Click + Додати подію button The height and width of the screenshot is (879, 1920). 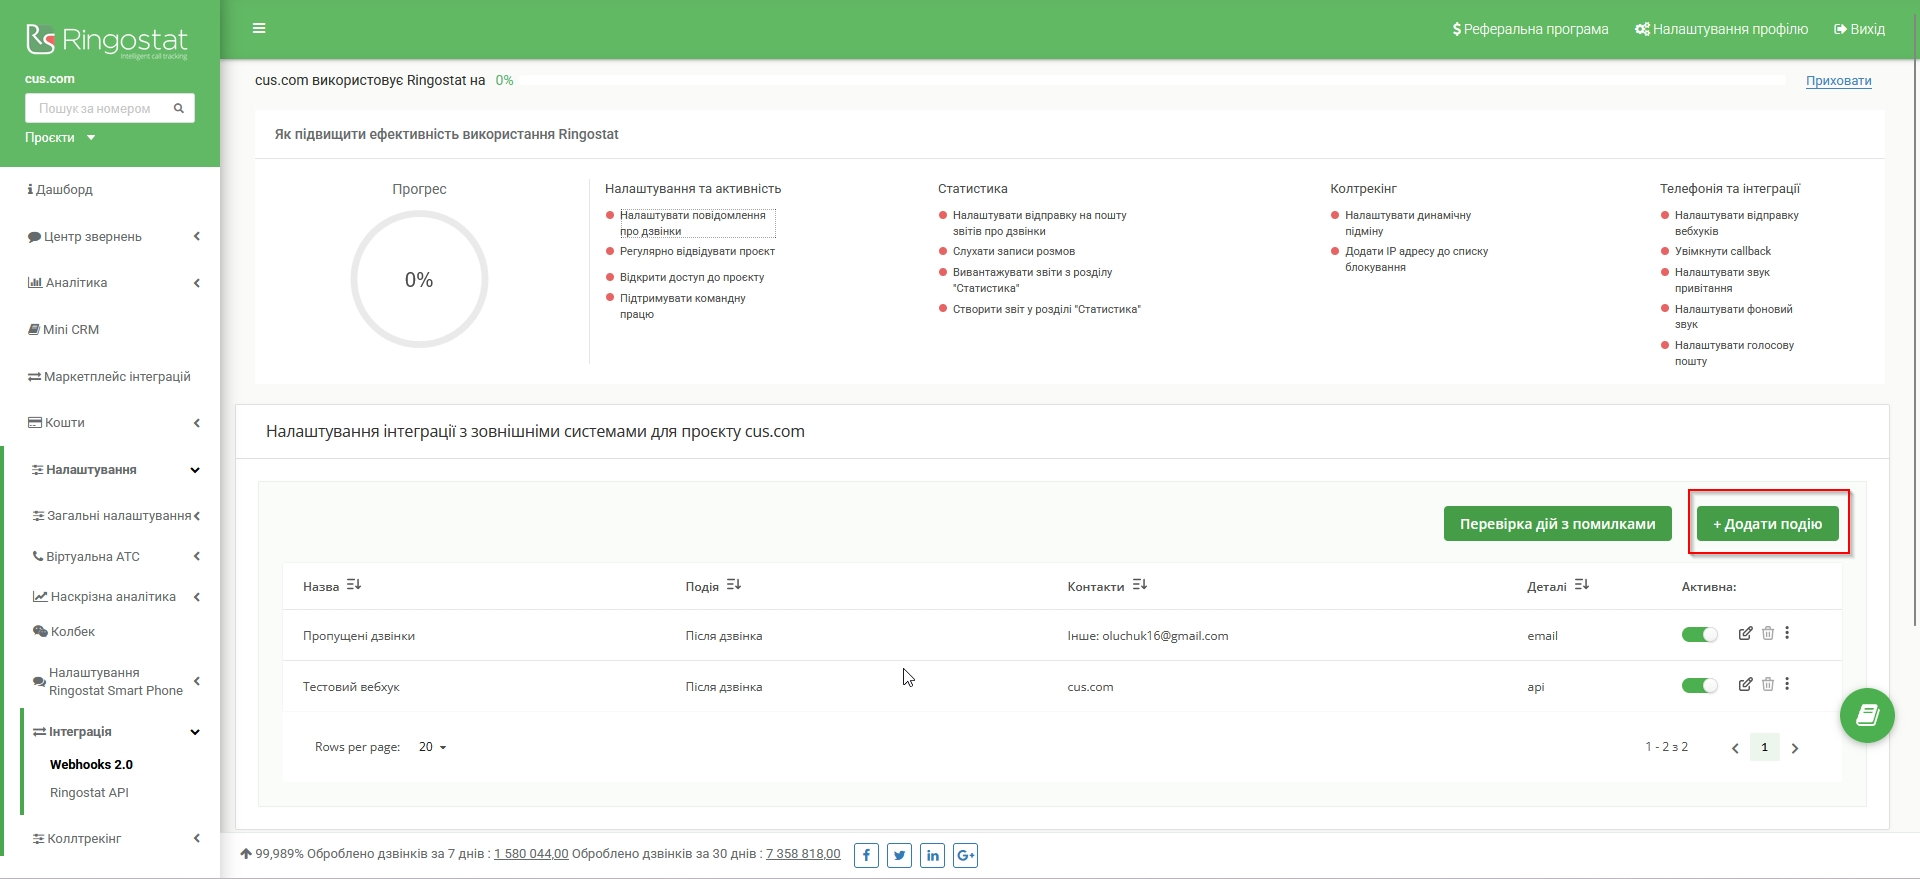click(x=1768, y=523)
